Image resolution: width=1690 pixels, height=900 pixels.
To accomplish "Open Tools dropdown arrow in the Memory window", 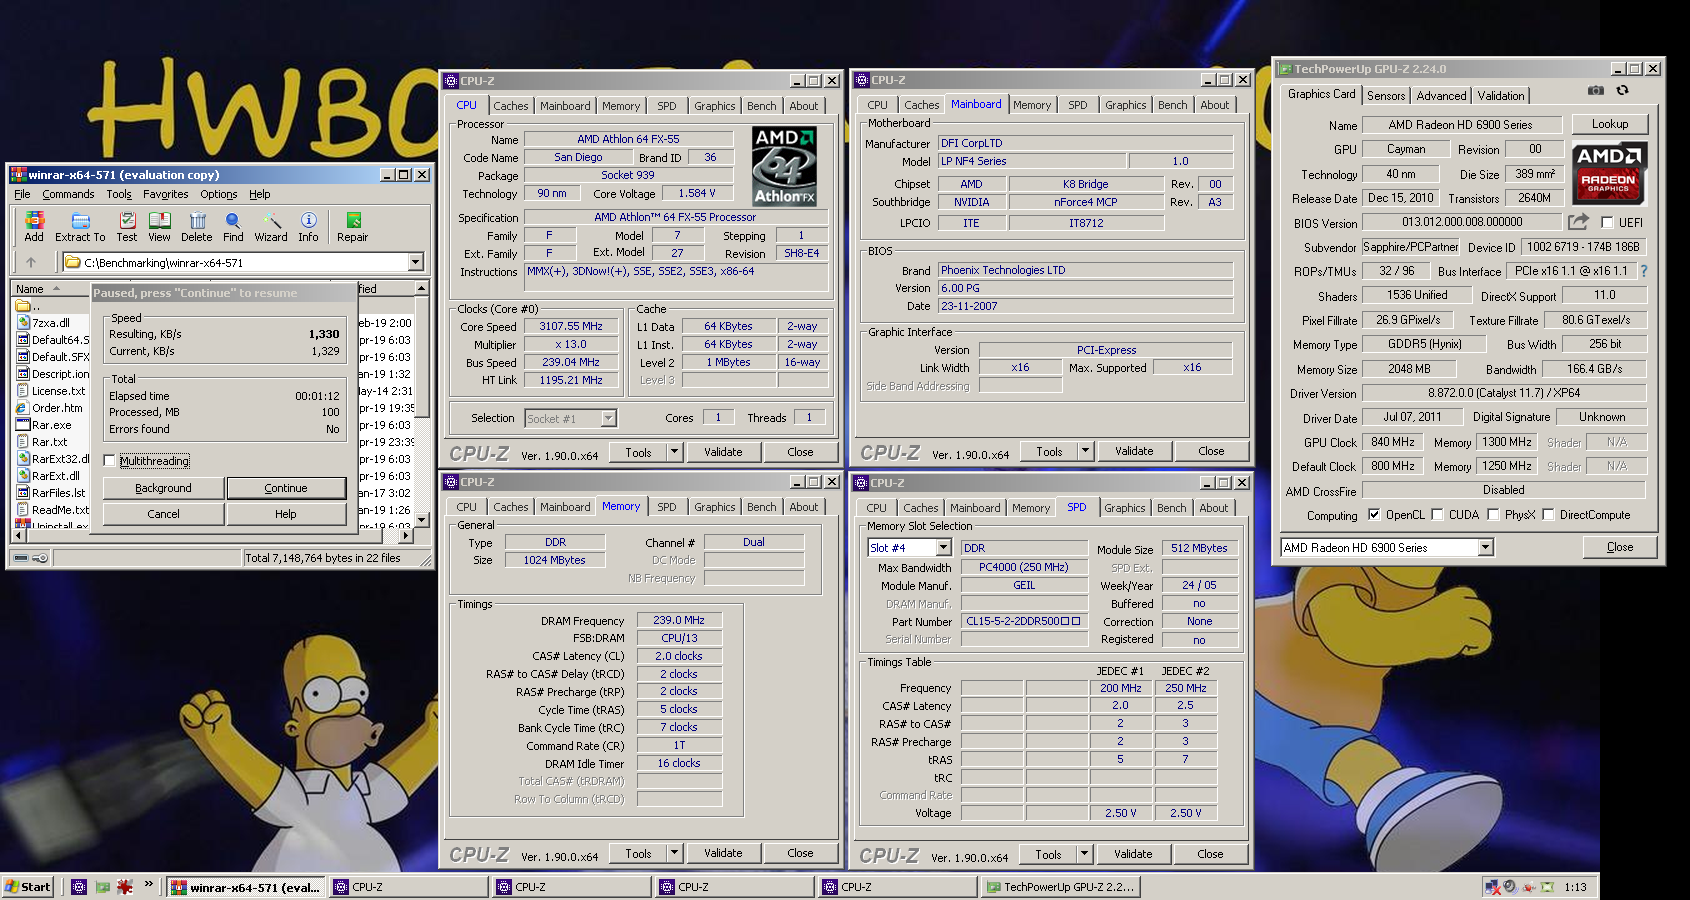I will tap(675, 853).
